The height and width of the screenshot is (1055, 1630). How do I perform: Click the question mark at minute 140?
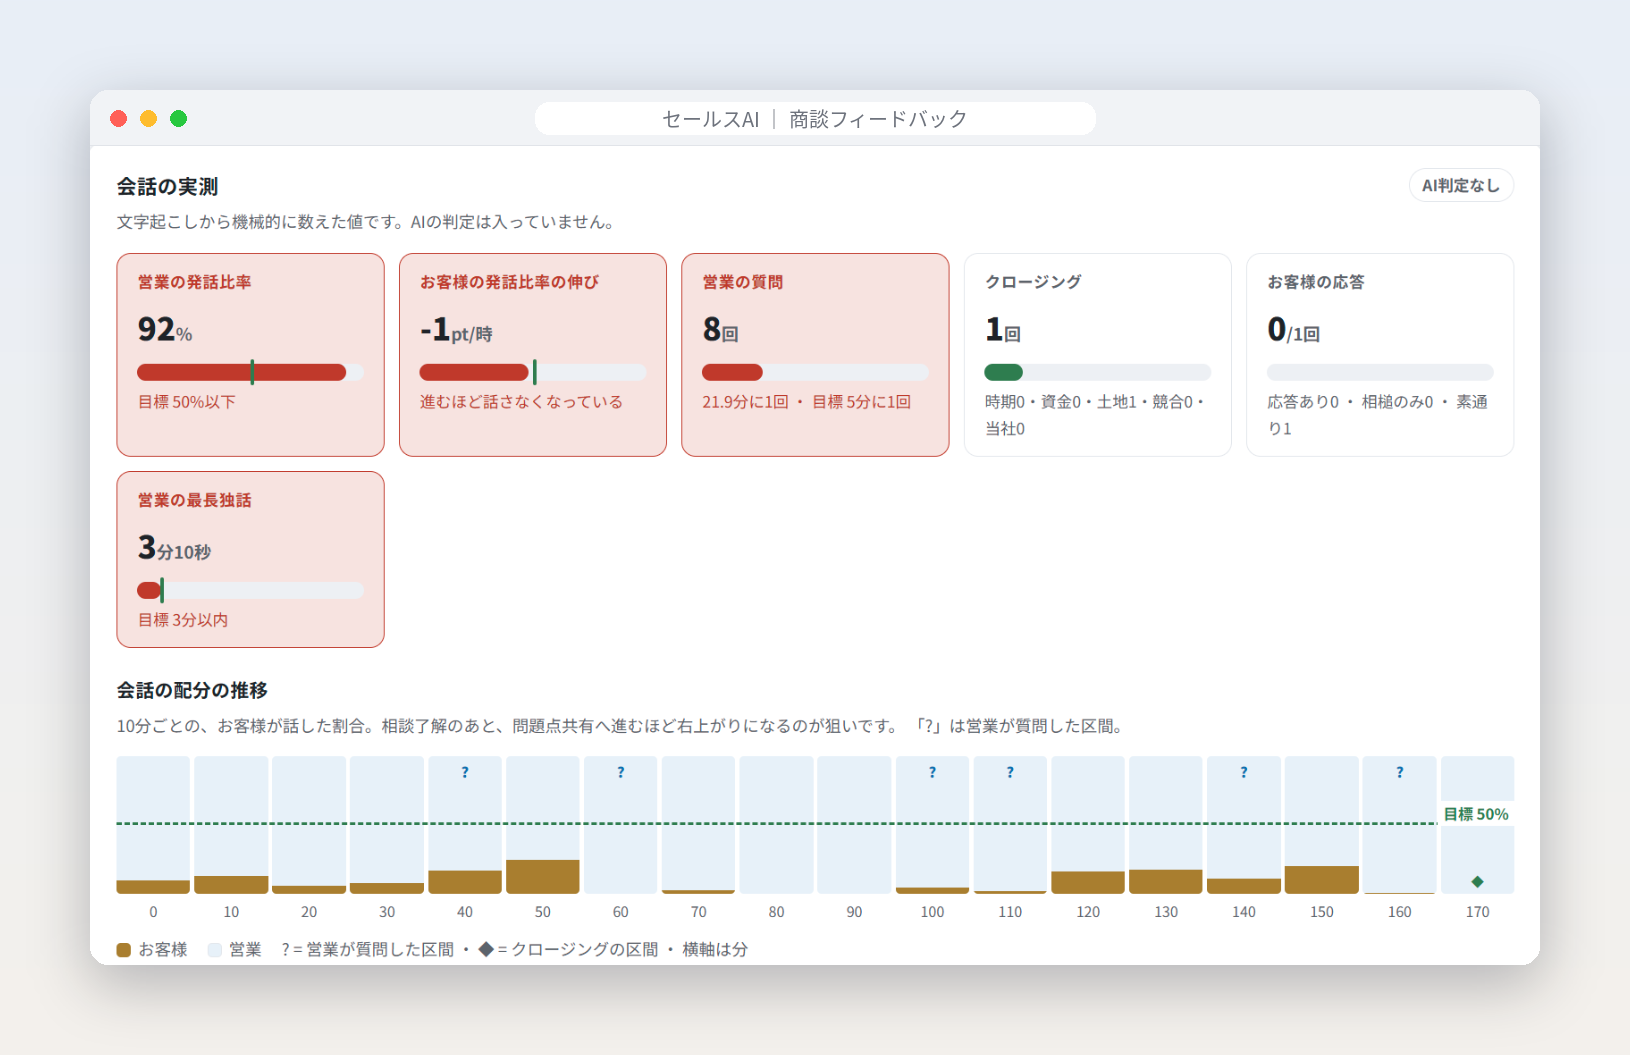tap(1244, 772)
